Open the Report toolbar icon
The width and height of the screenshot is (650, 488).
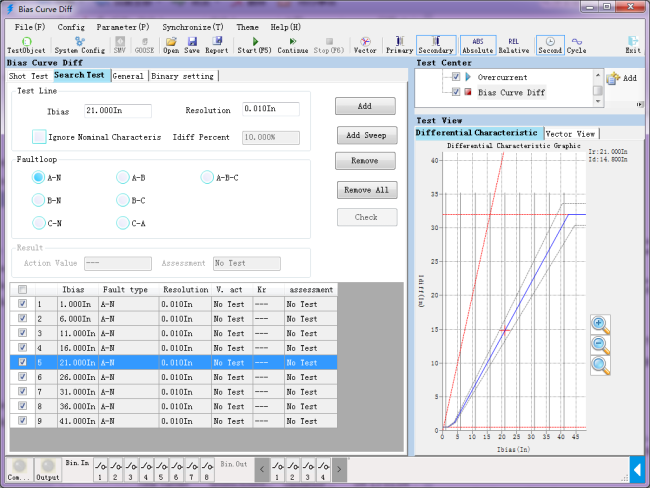216,44
